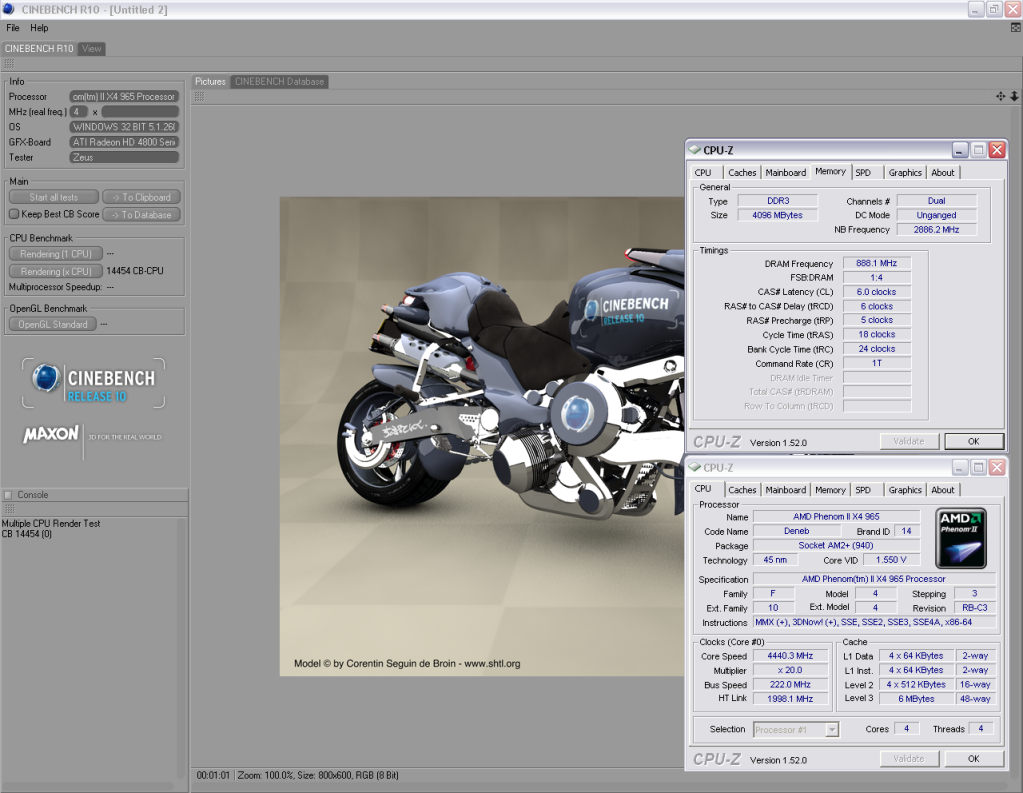This screenshot has width=1023, height=793.
Task: Open Mainboard tab in lower CPU-Z window
Action: [x=786, y=490]
